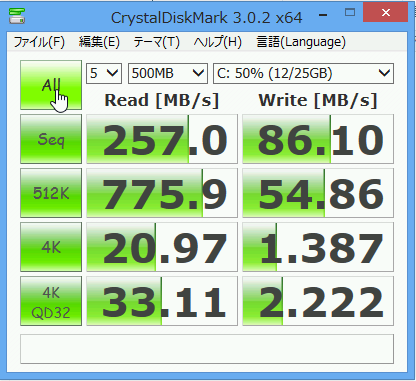The image size is (416, 381).
Task: Click the CrystalDiskMark app icon in title bar
Action: pos(17,16)
